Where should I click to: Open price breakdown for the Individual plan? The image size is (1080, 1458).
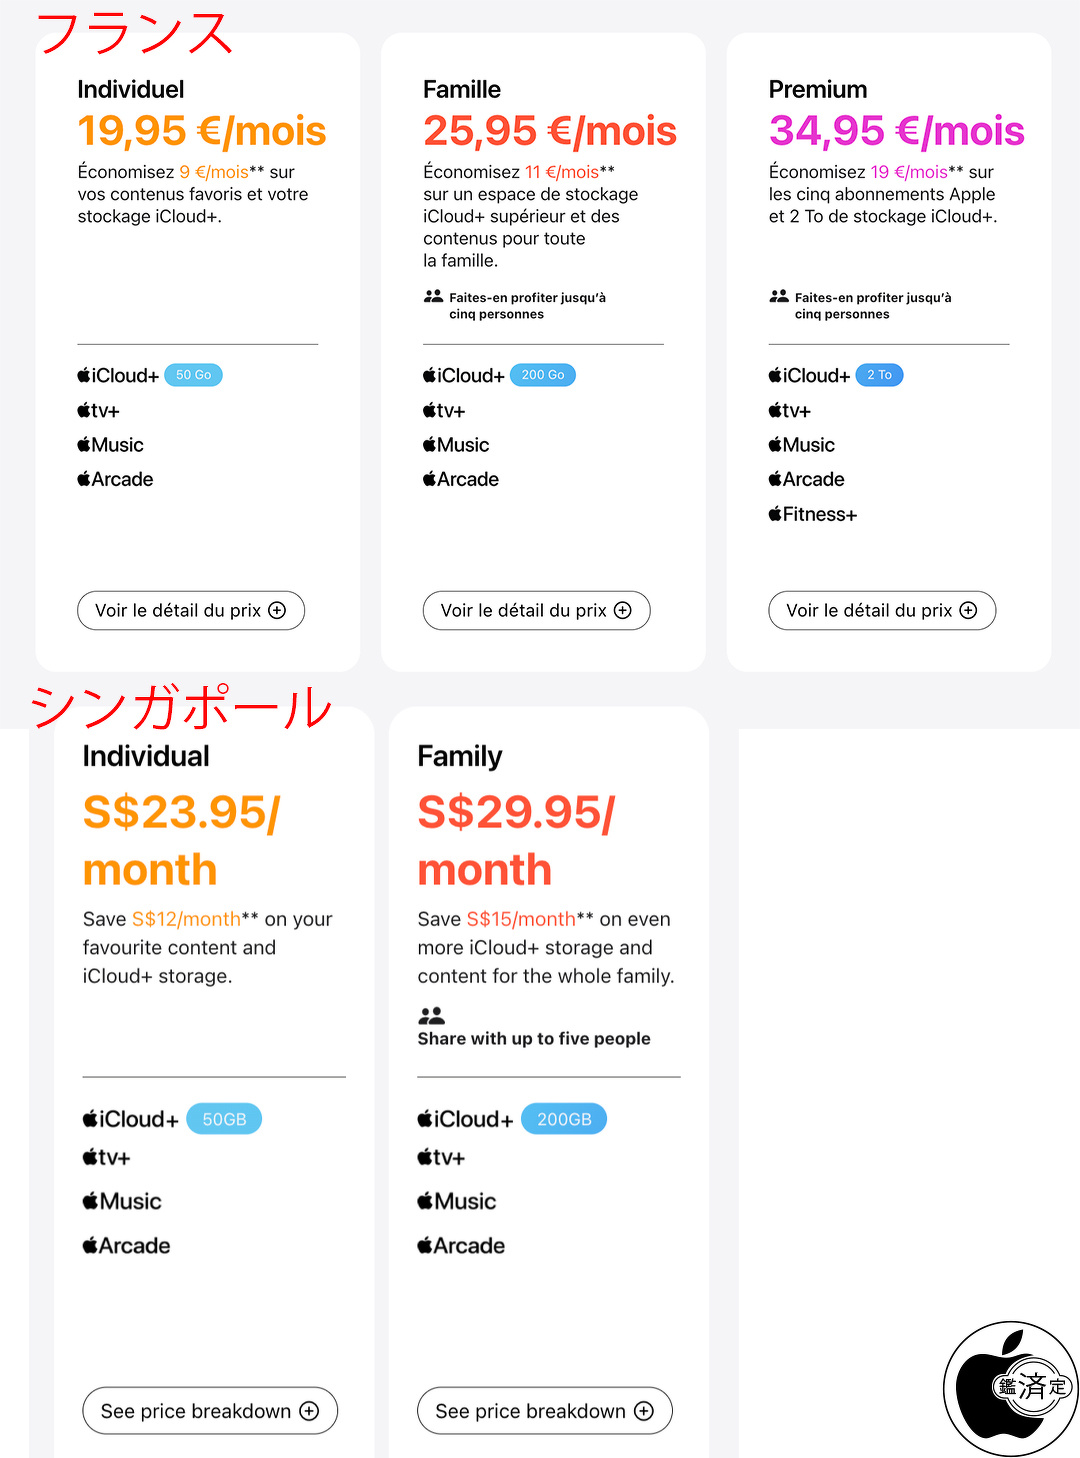[210, 1410]
